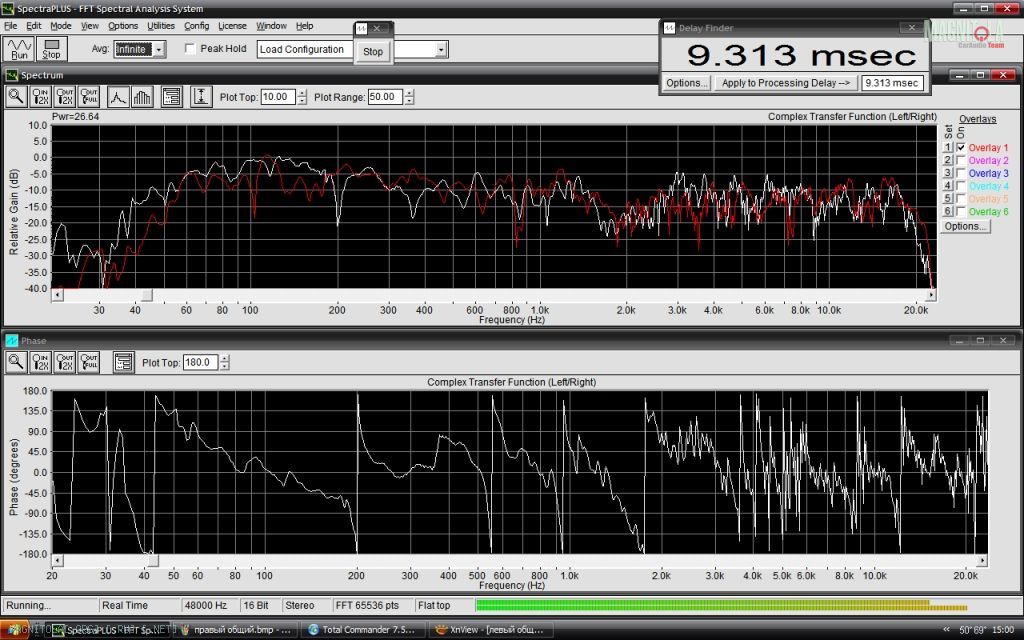Click Stop button in small floating toolbar

pyautogui.click(x=373, y=52)
